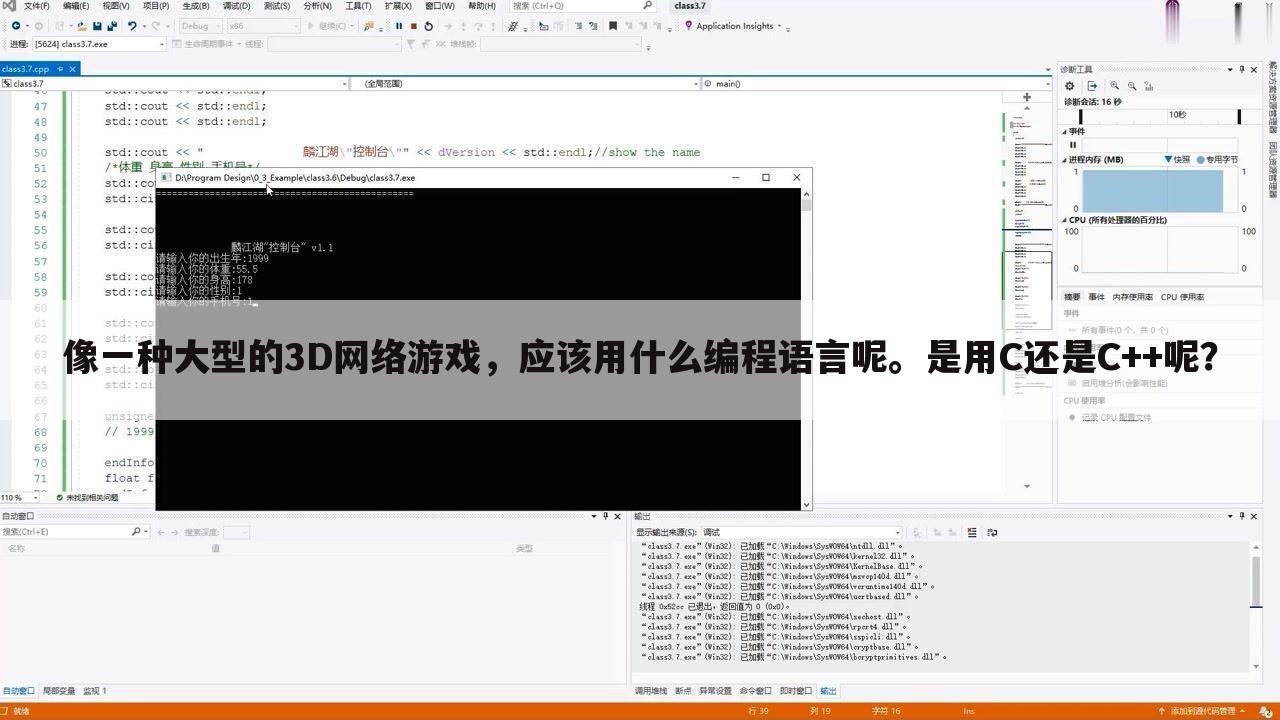The height and width of the screenshot is (720, 1280).
Task: Open the zoom level 110% dropdown
Action: pos(18,497)
